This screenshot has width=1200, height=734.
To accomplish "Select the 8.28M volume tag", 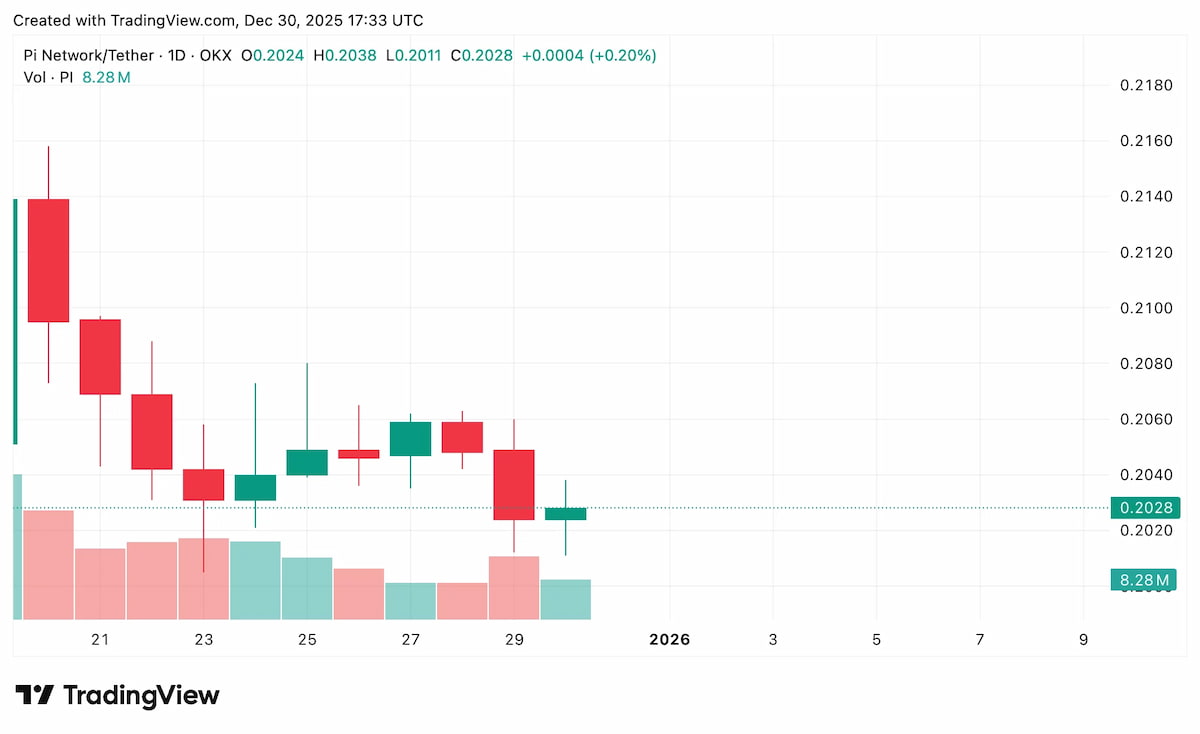I will 1144,580.
